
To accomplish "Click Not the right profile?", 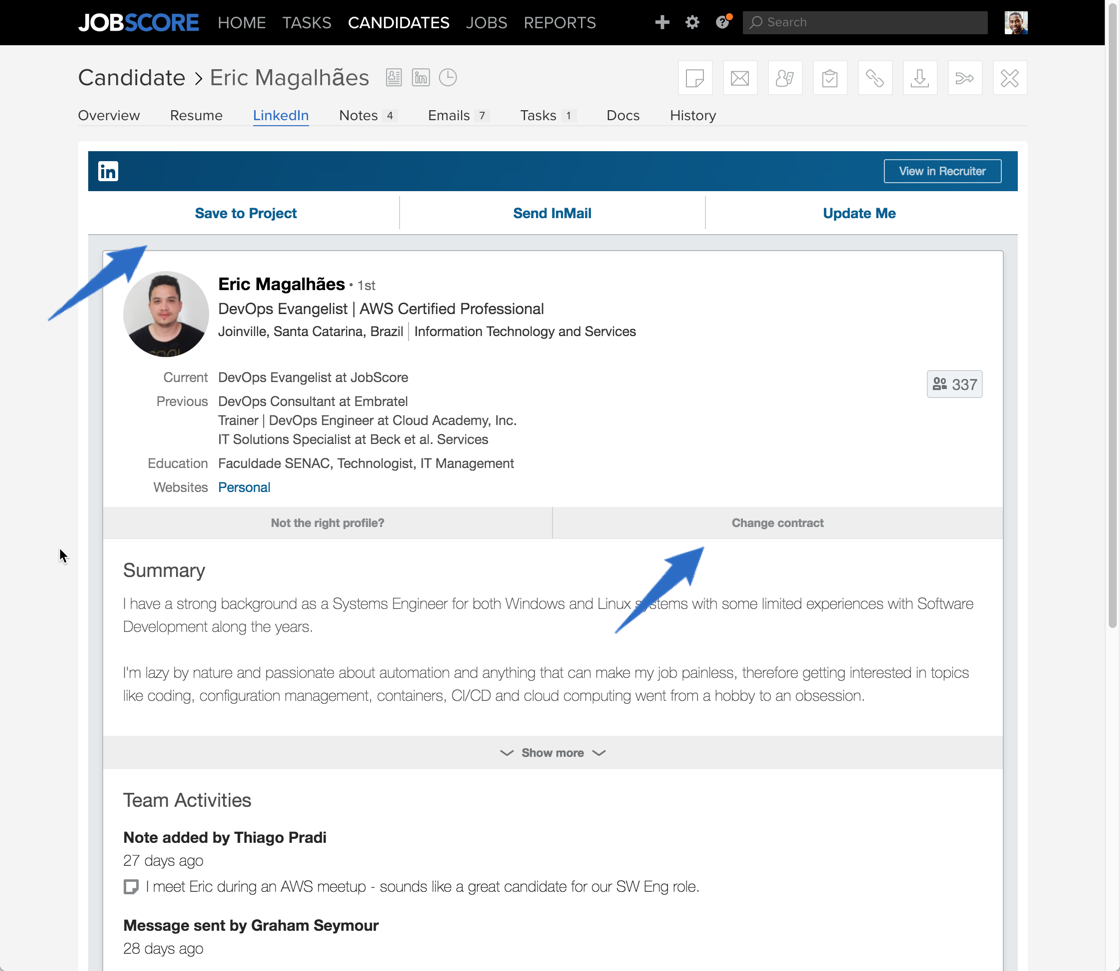I will pos(327,523).
